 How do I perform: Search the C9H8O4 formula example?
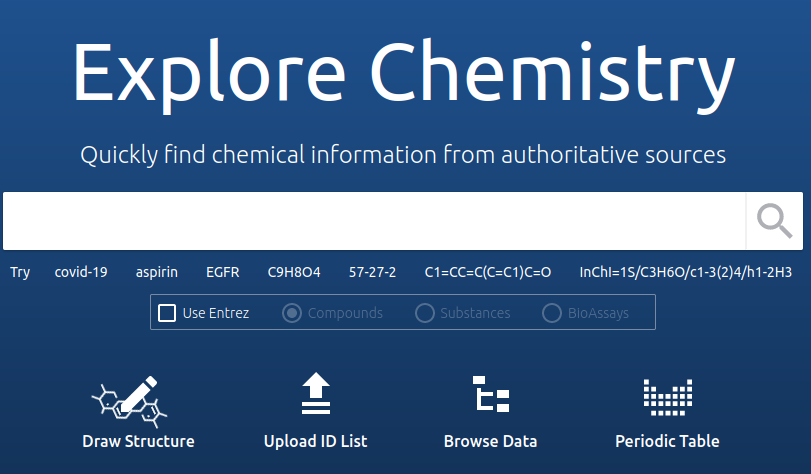pyautogui.click(x=289, y=272)
